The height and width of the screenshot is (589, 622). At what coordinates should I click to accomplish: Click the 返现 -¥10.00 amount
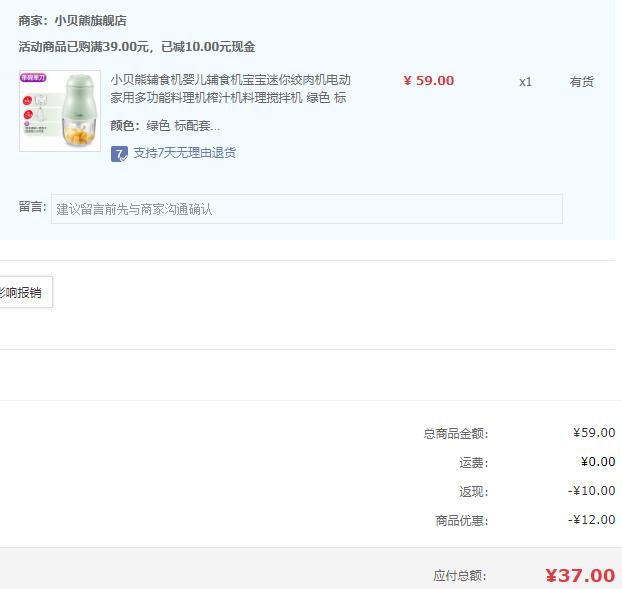point(591,491)
